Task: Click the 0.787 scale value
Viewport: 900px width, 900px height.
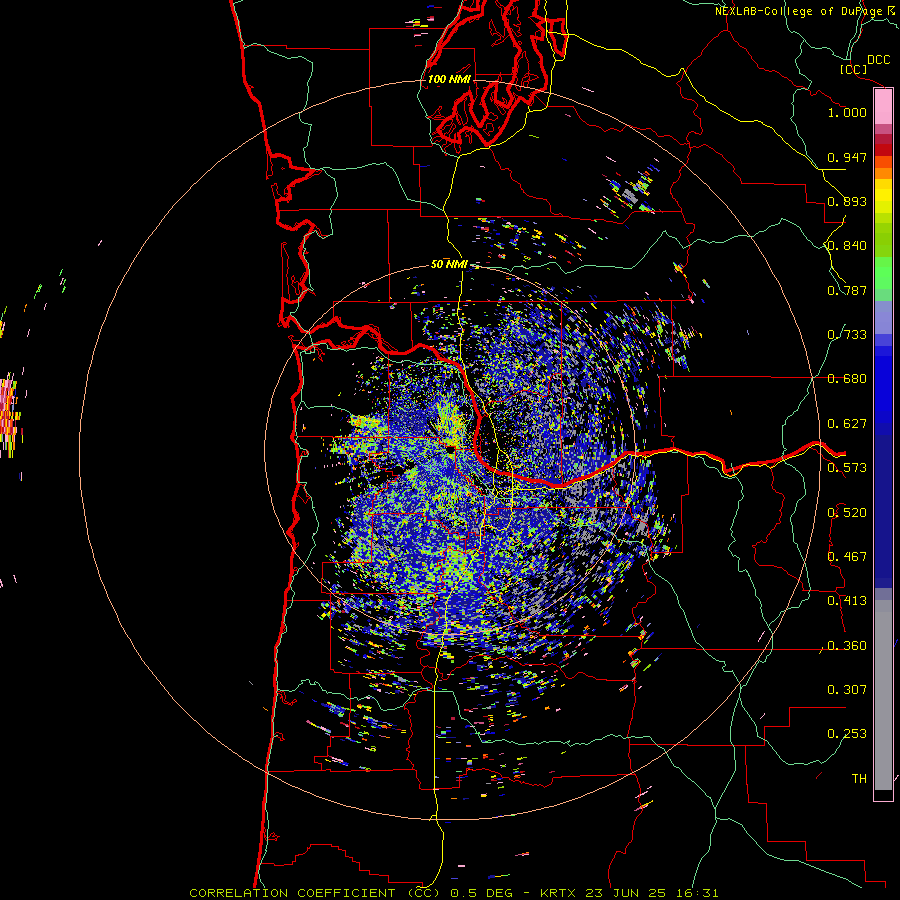Action: (847, 290)
